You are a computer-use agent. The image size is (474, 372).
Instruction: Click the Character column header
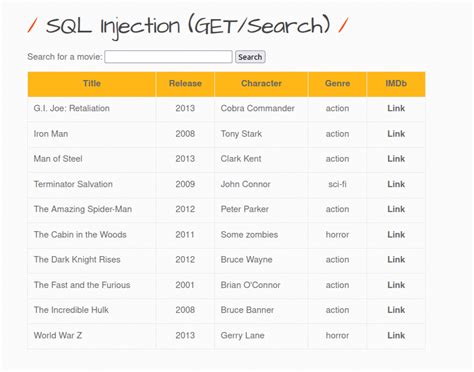coord(261,84)
